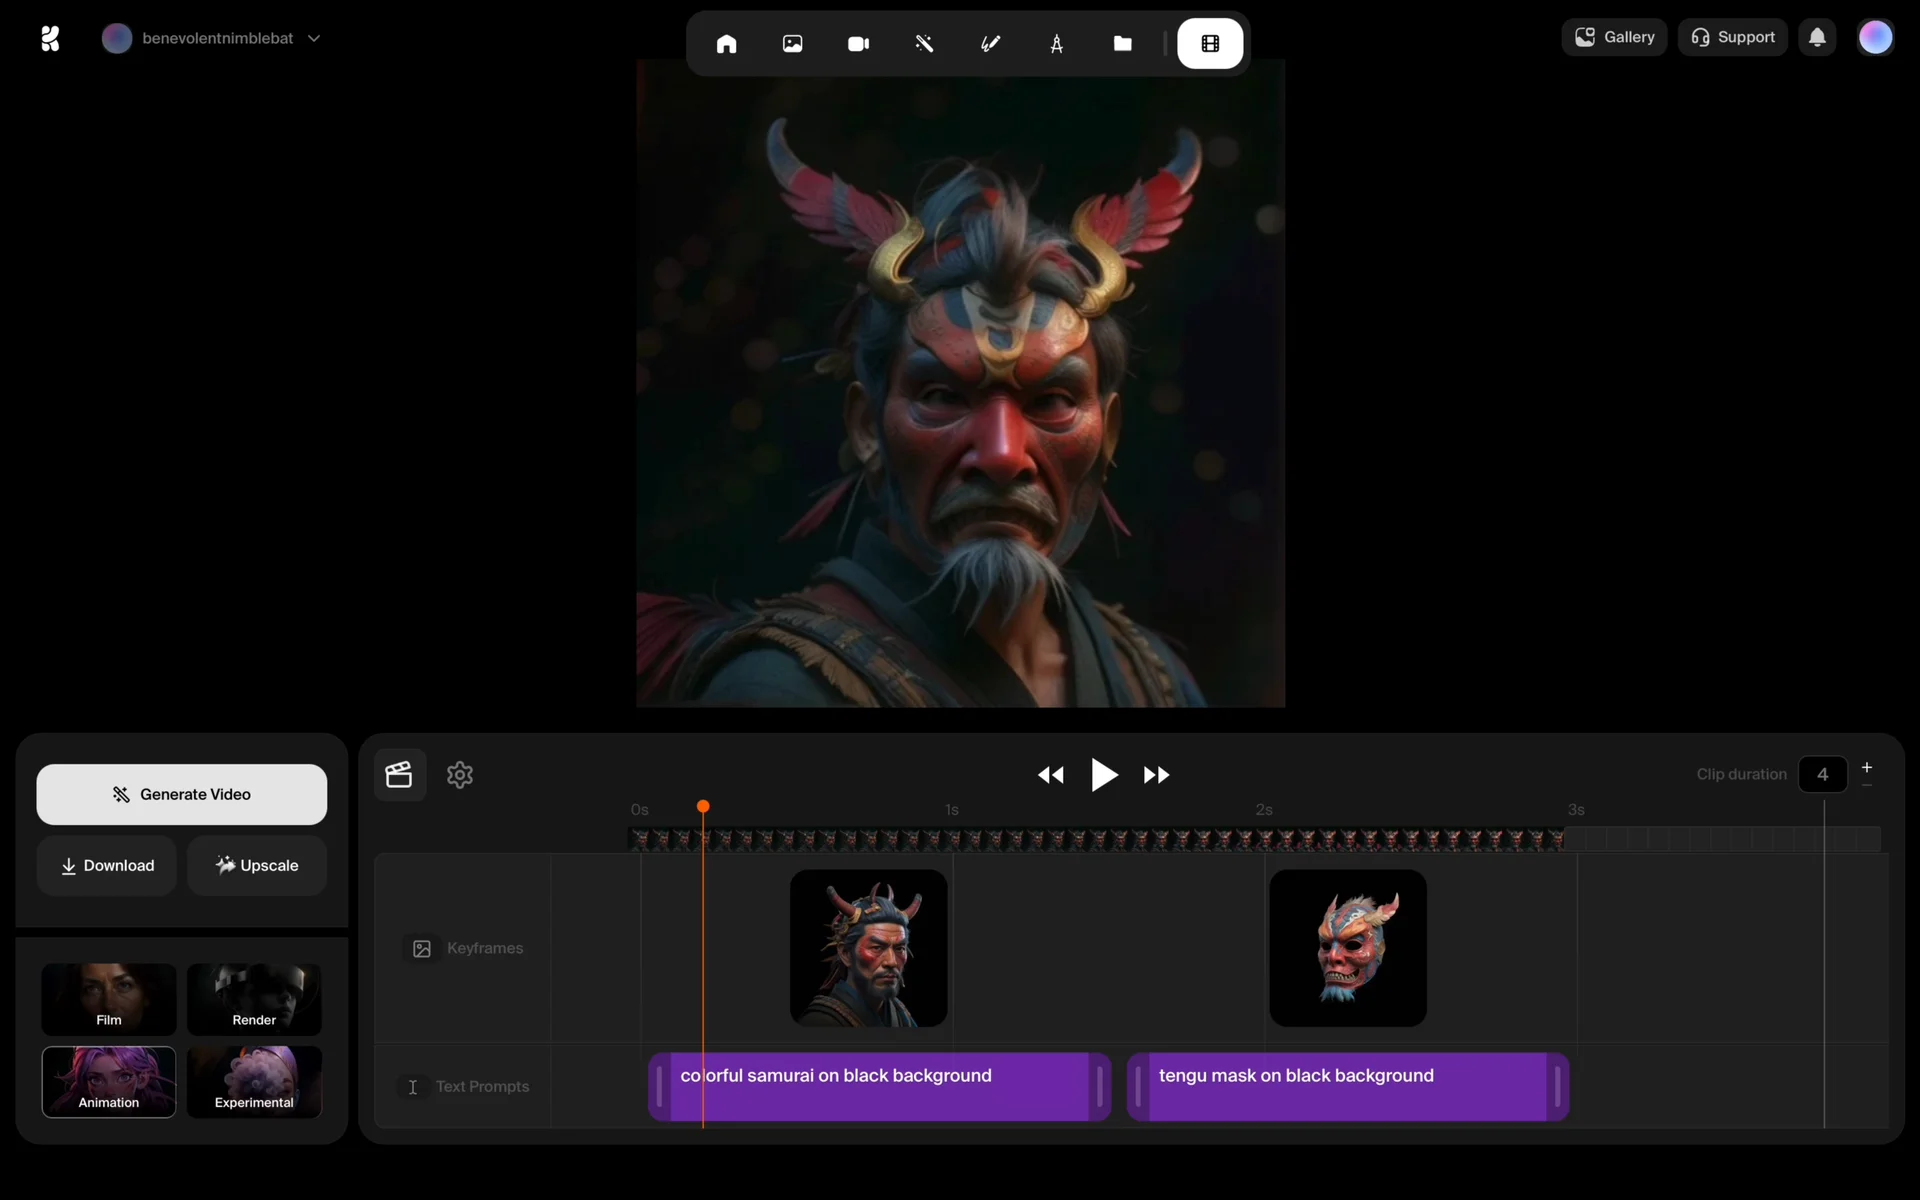The width and height of the screenshot is (1920, 1200).
Task: Switch to the Experimental style preset
Action: [x=254, y=1082]
